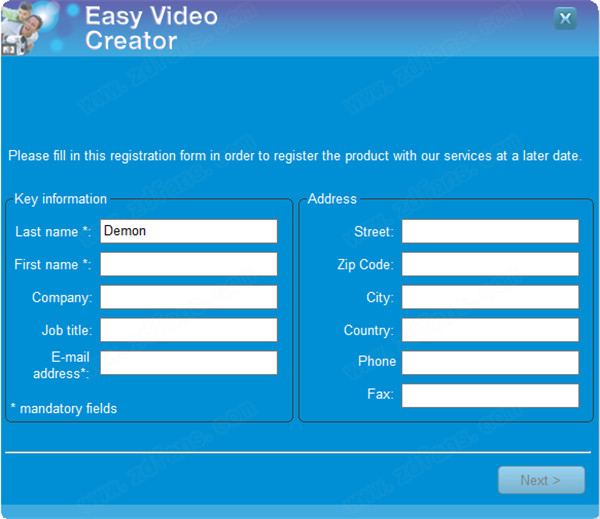Click the Easy Video Creator logo image
Screen dimensions: 600x519
(x=30, y=28)
